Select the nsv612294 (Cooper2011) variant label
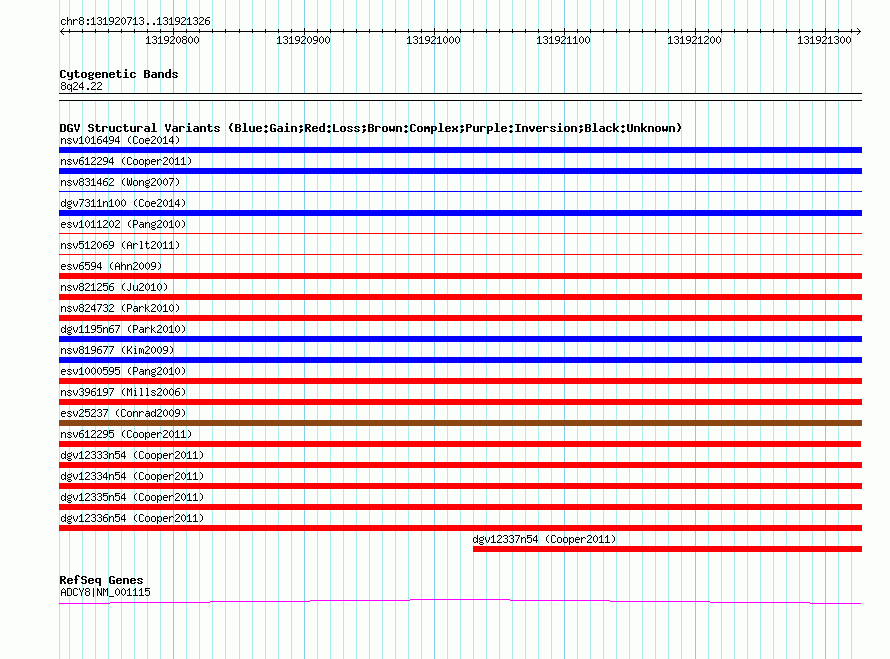 126,161
